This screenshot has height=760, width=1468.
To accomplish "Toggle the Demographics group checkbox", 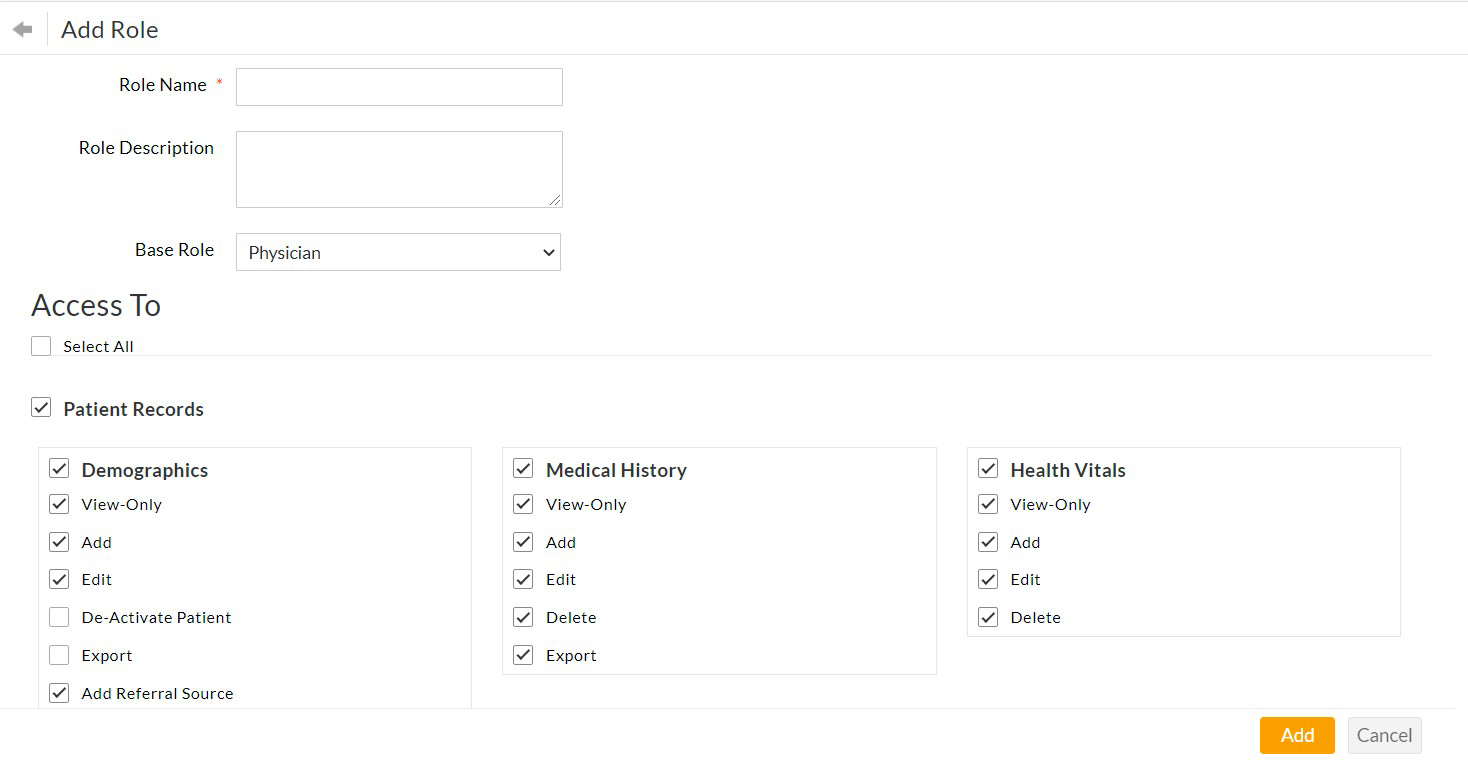I will (59, 469).
